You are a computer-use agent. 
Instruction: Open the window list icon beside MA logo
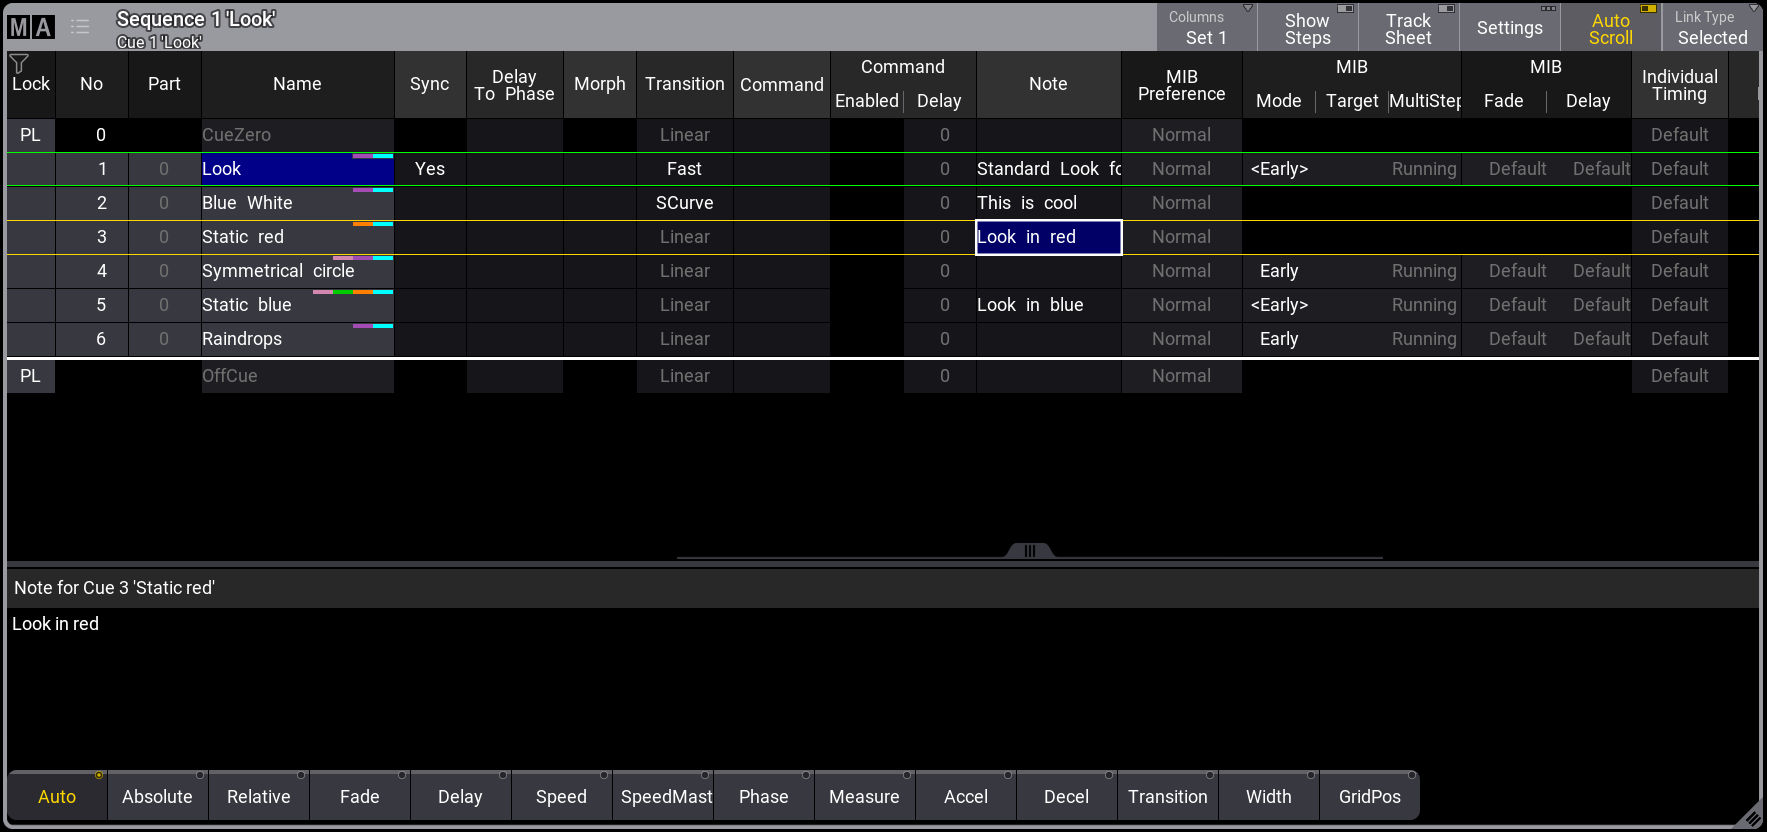click(x=80, y=27)
